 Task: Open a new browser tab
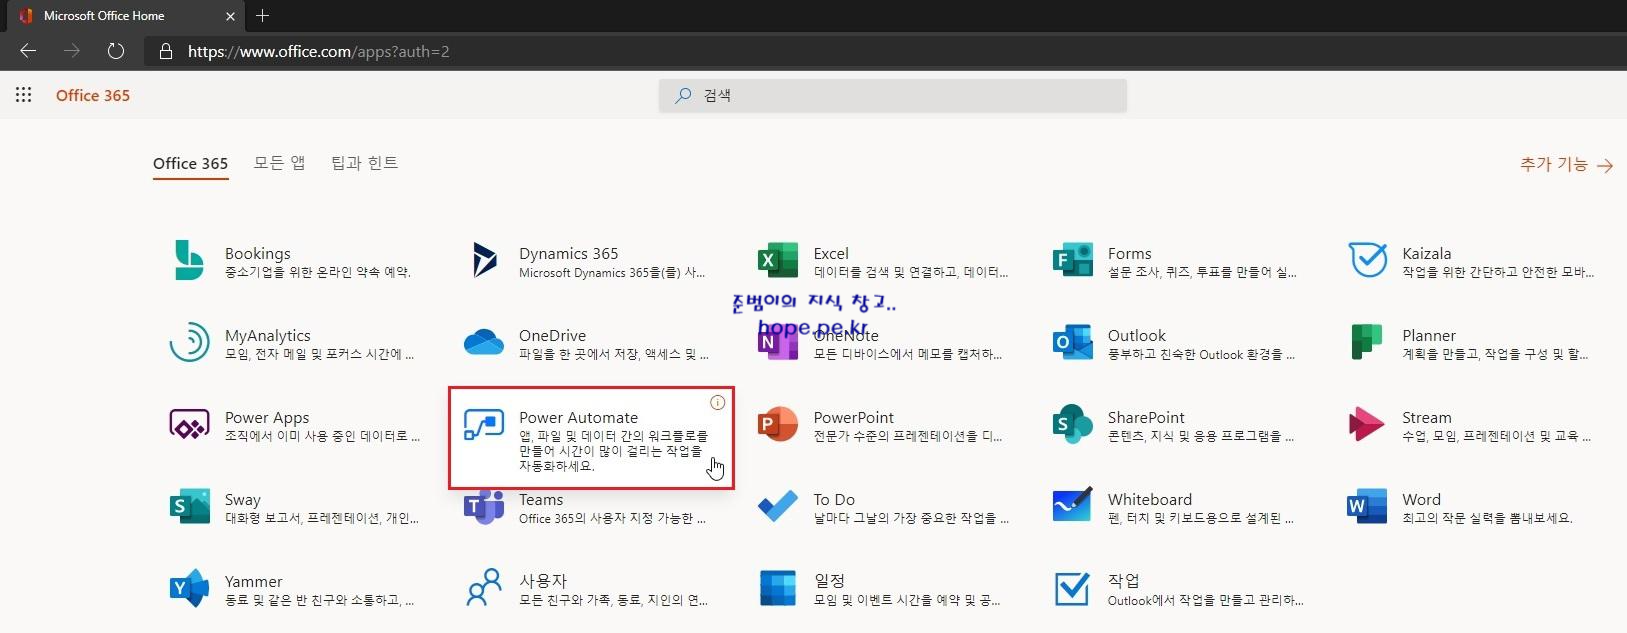click(x=263, y=15)
